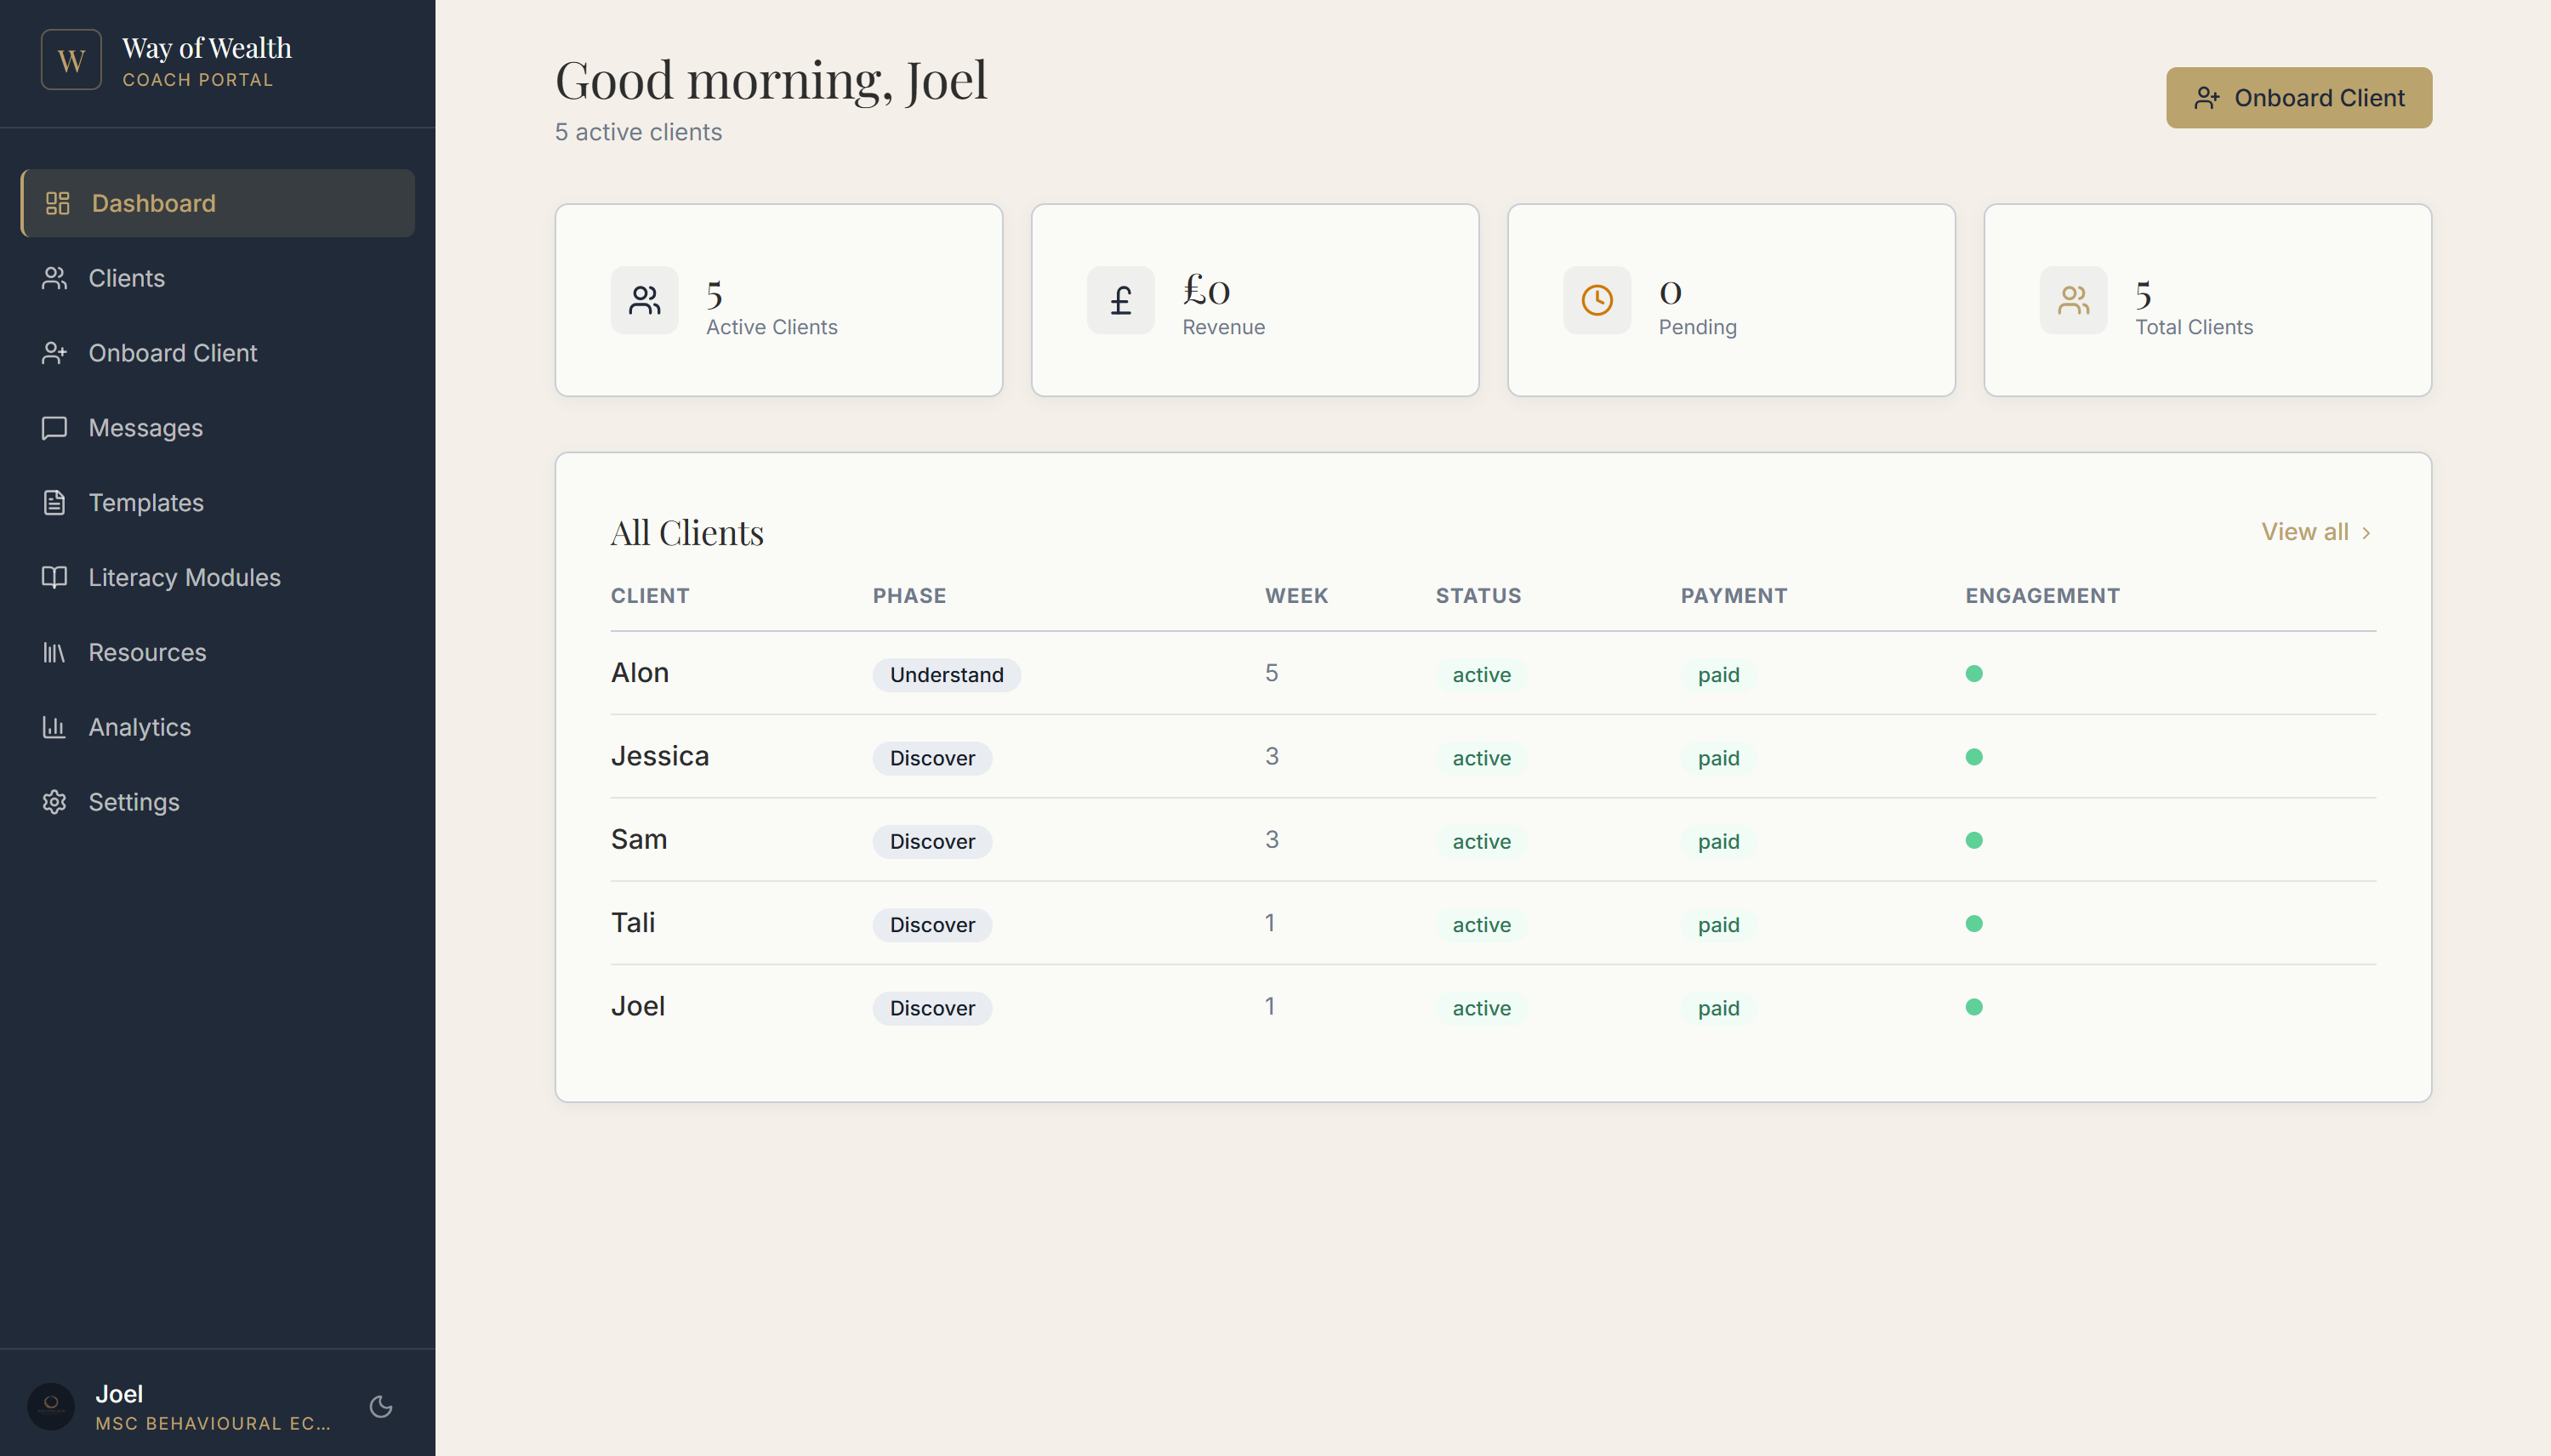2551x1456 pixels.
Task: Select the Templates icon in sidebar
Action: [x=55, y=503]
